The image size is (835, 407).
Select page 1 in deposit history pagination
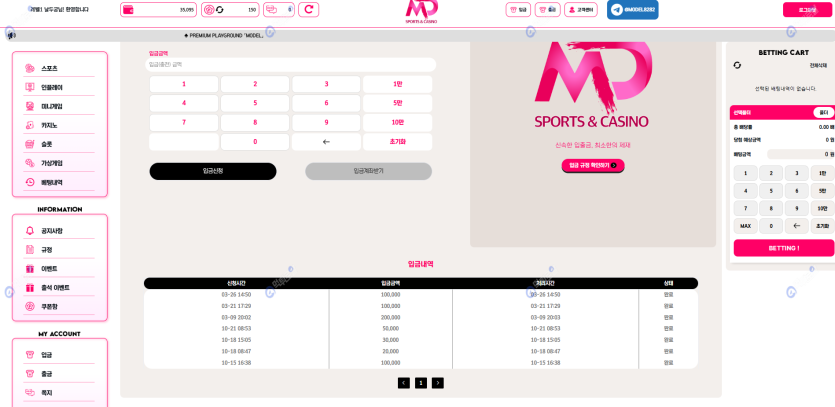tap(421, 382)
